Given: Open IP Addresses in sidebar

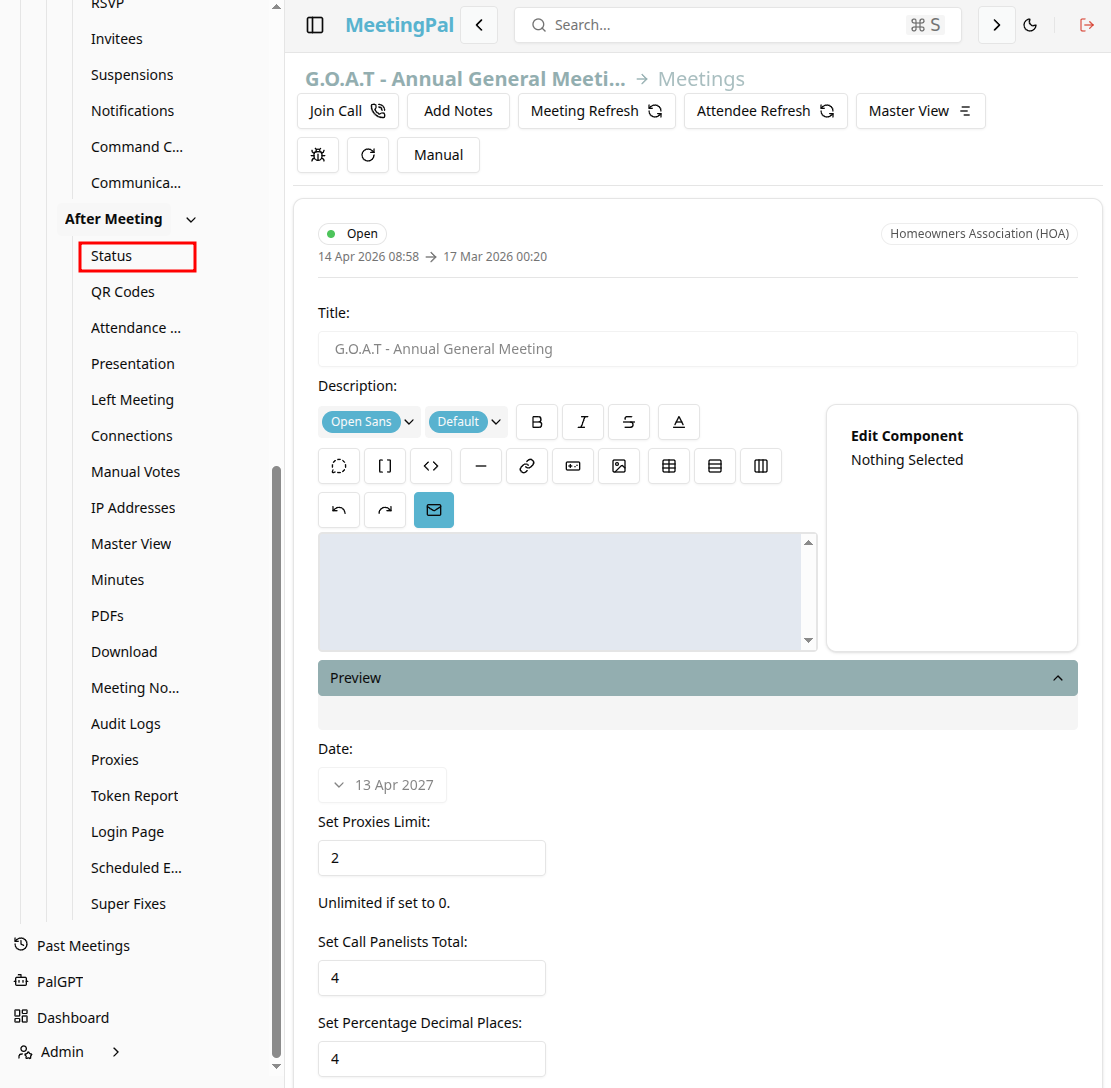Looking at the screenshot, I should (x=133, y=508).
